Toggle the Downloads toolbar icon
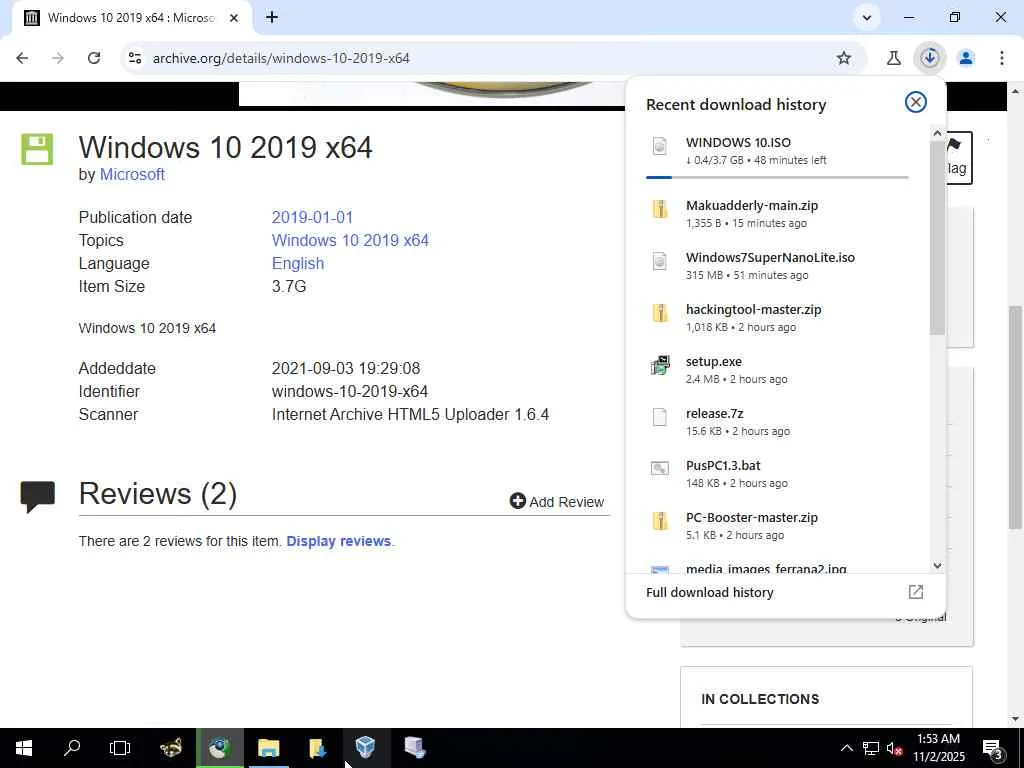Viewport: 1024px width, 768px height. tap(929, 58)
